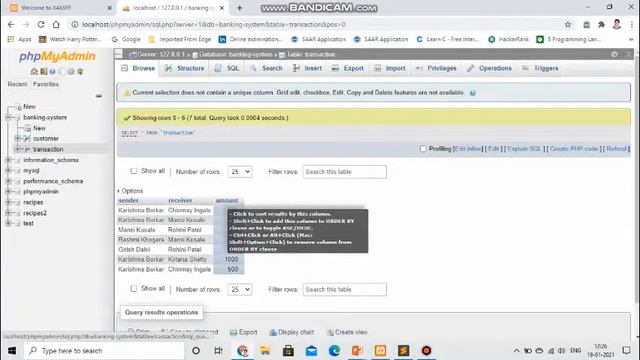
Task: Switch to the Structure tab
Action: pos(184,68)
